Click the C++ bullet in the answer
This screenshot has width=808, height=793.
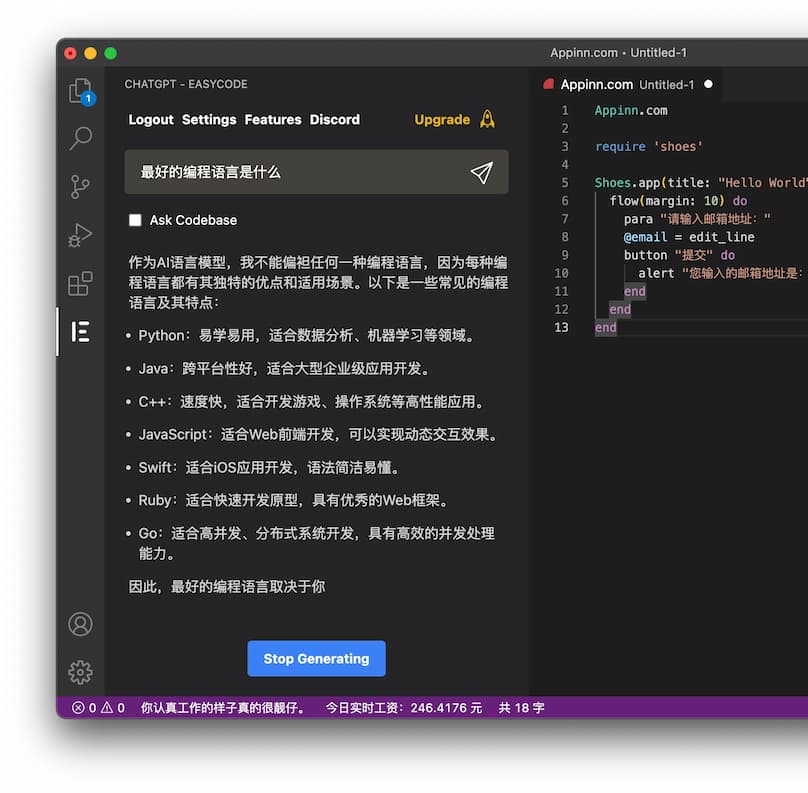[306, 402]
